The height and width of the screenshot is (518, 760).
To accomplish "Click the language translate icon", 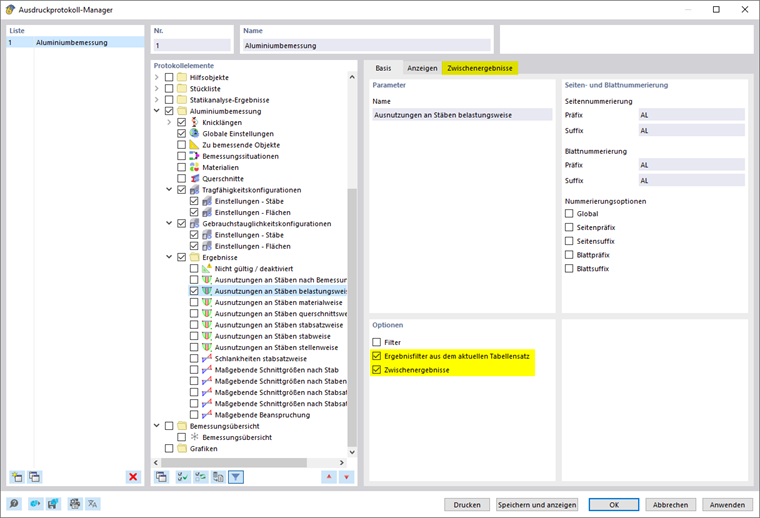I will 92,504.
